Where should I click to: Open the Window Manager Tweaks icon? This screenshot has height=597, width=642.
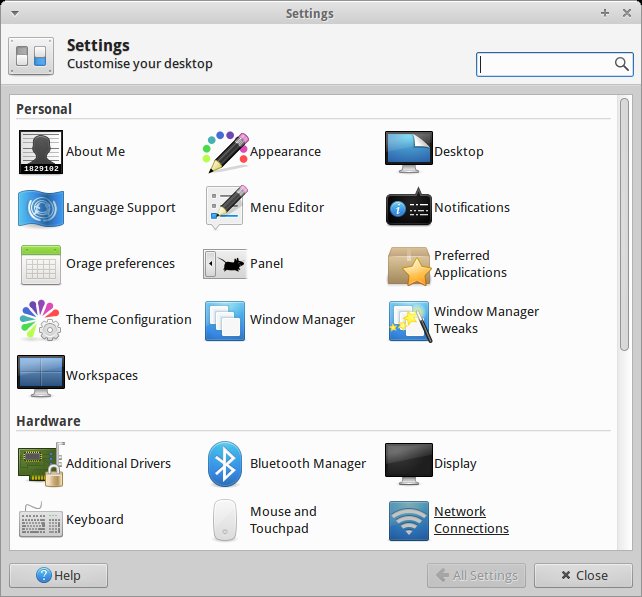pos(410,321)
